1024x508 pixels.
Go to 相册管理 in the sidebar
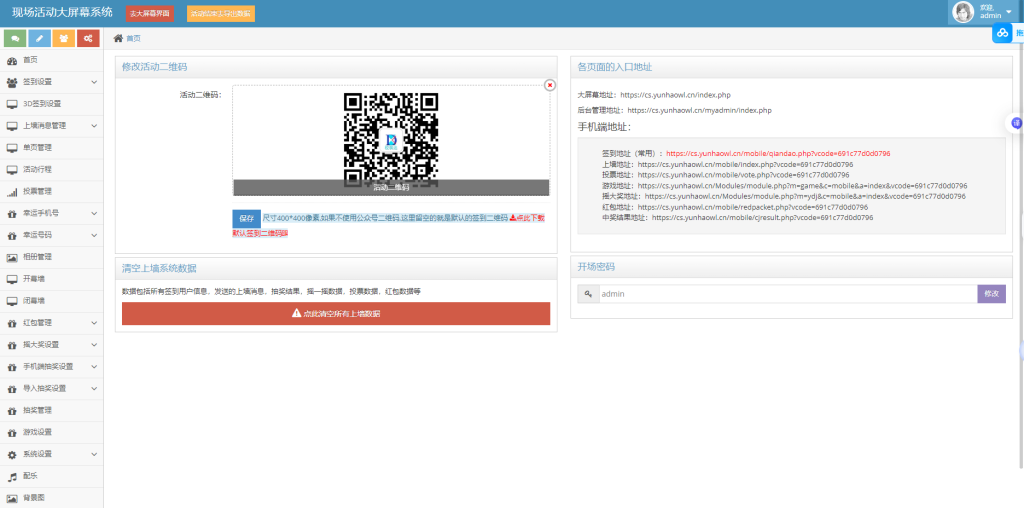[37, 257]
